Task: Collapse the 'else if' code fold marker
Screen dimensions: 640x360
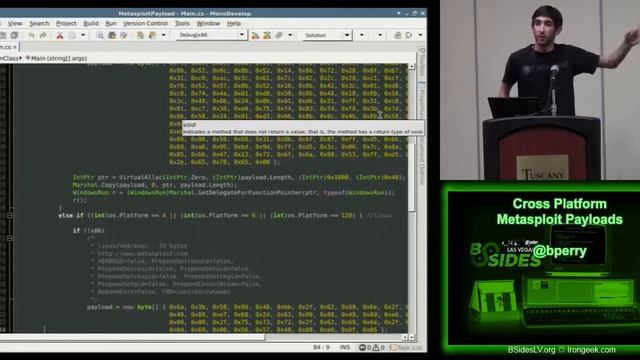Action: click(9, 215)
